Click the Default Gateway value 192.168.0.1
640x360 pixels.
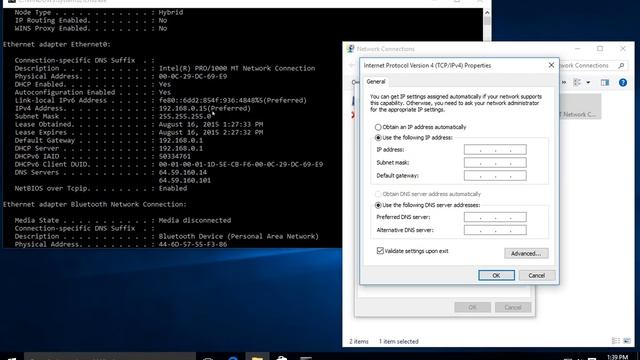(x=181, y=140)
